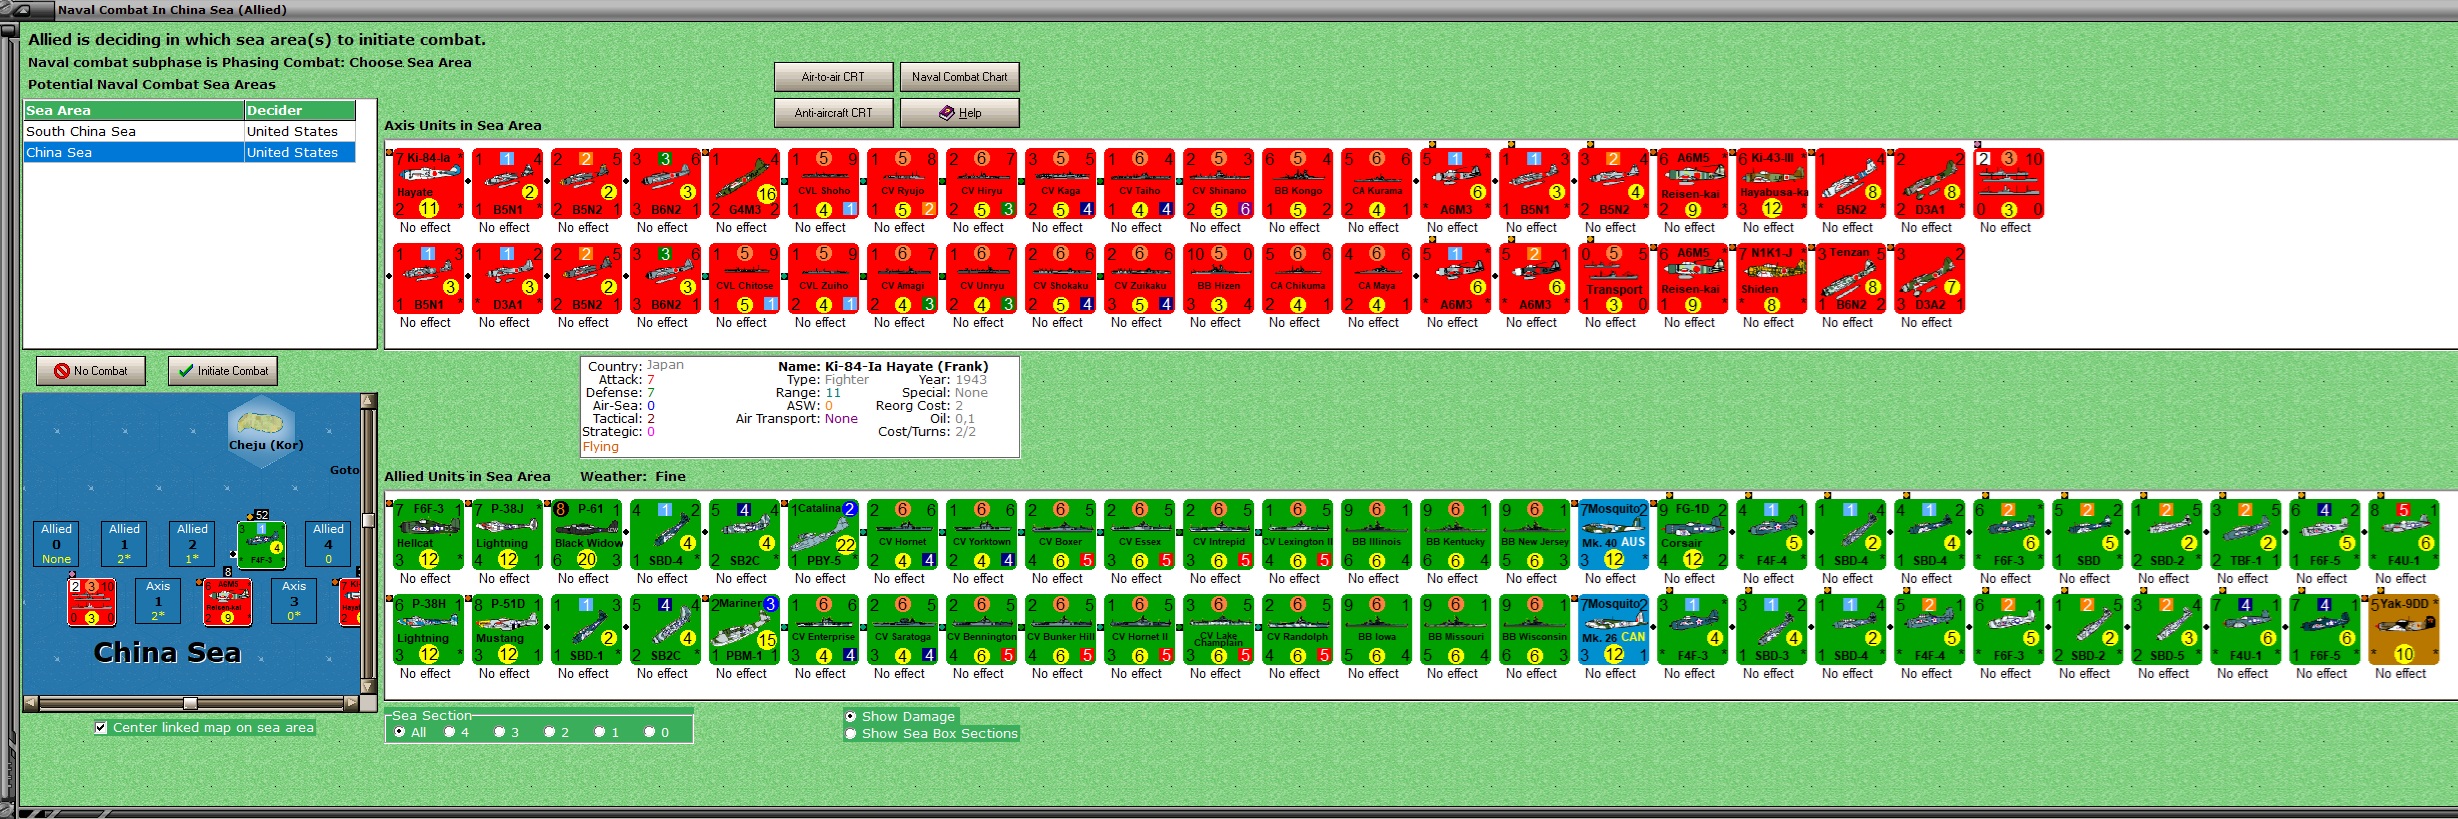Select the F6F-3 Hellcat counter
Image resolution: width=2458 pixels, height=819 pixels.
tap(429, 535)
